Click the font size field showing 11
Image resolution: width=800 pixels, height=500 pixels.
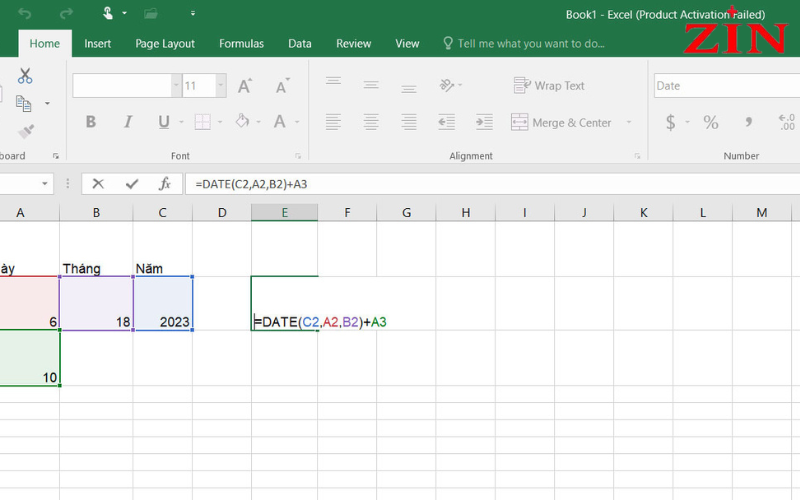(199, 86)
